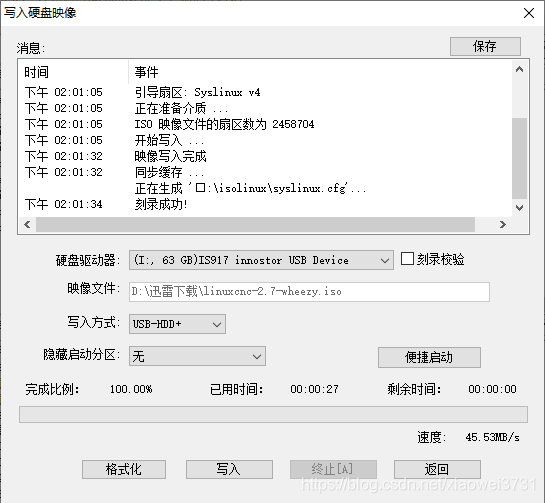Screen dimensions: 545x503
Task: Click the 写入 button
Action: pyautogui.click(x=229, y=469)
